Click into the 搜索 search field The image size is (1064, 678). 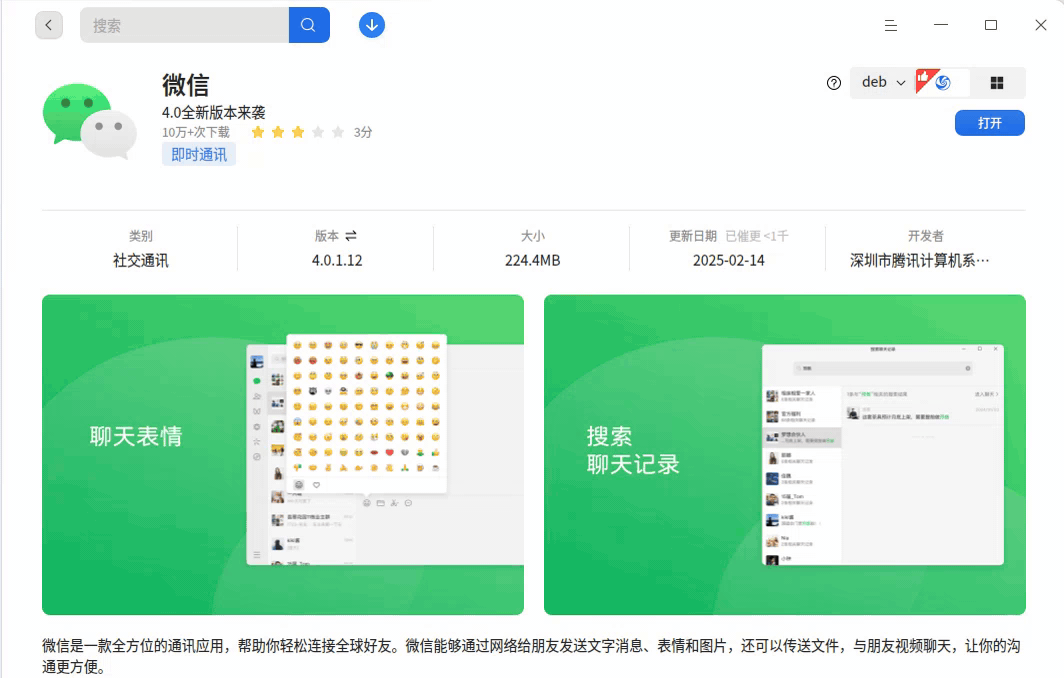(x=185, y=25)
